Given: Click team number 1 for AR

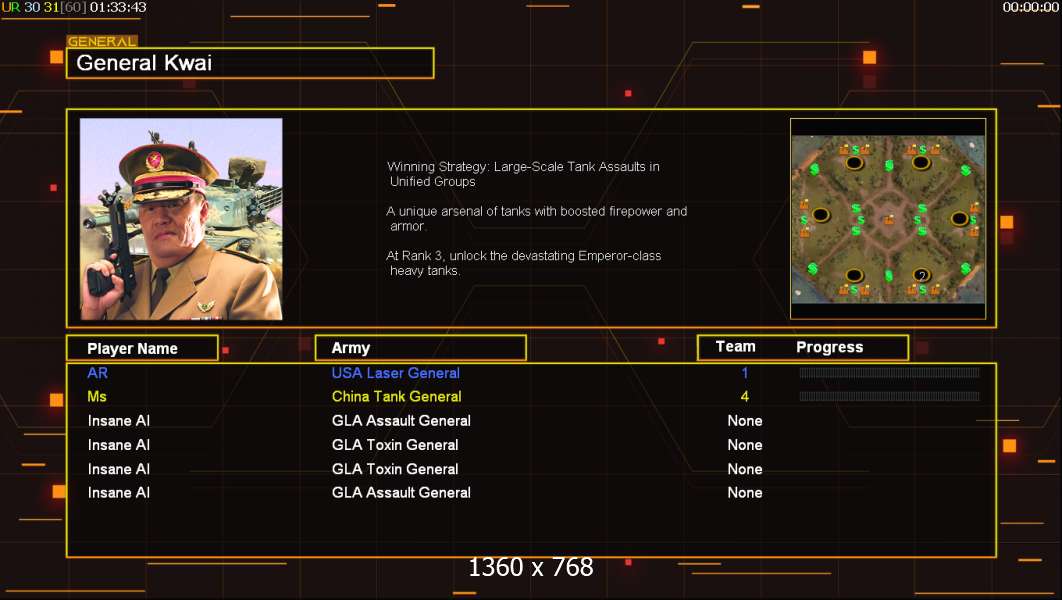Looking at the screenshot, I should 744,373.
